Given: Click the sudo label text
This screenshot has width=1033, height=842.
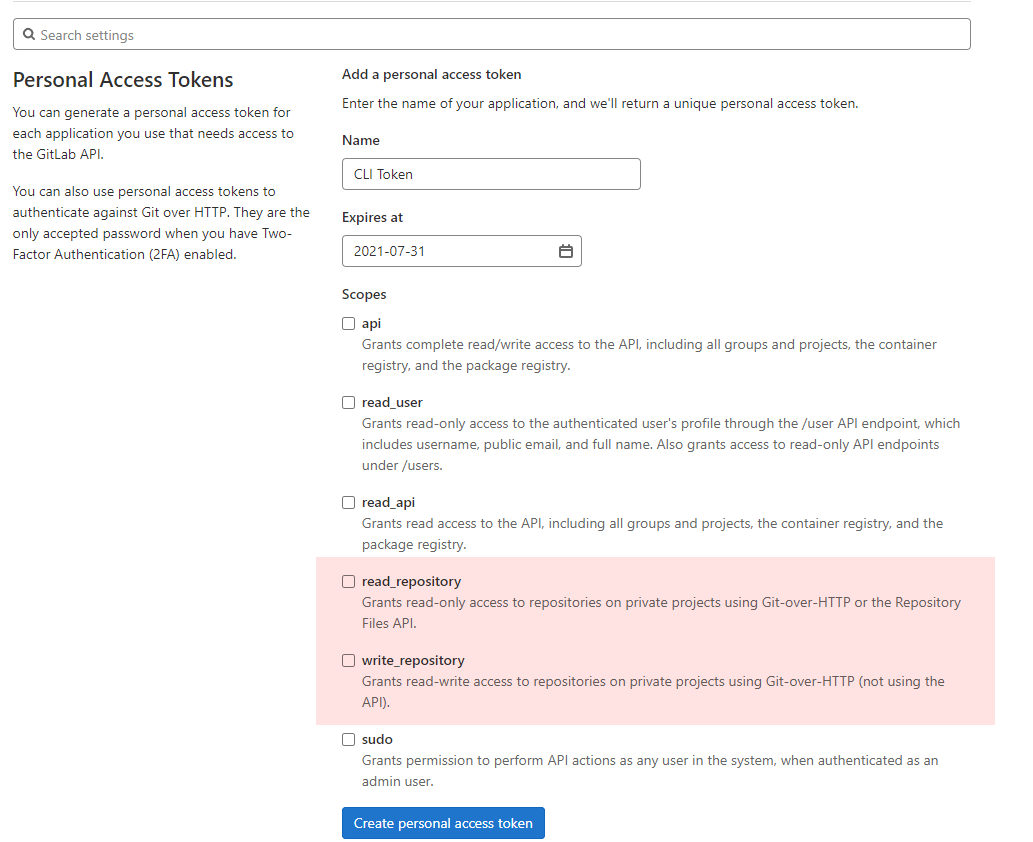Looking at the screenshot, I should pyautogui.click(x=377, y=739).
